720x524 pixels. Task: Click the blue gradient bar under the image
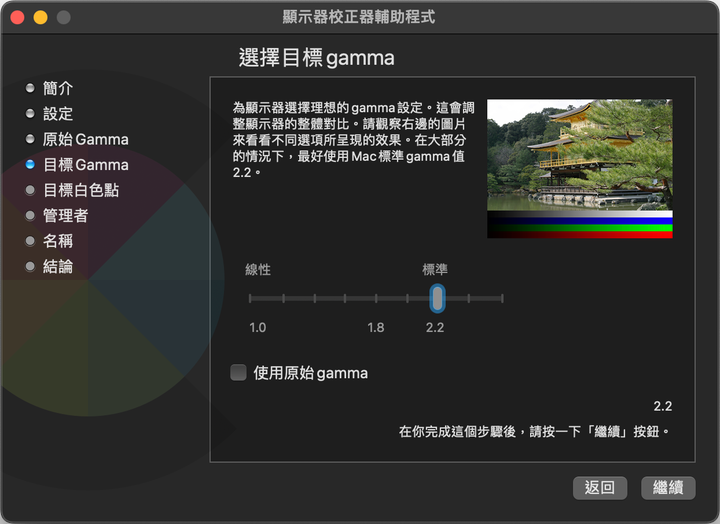pyautogui.click(x=579, y=221)
